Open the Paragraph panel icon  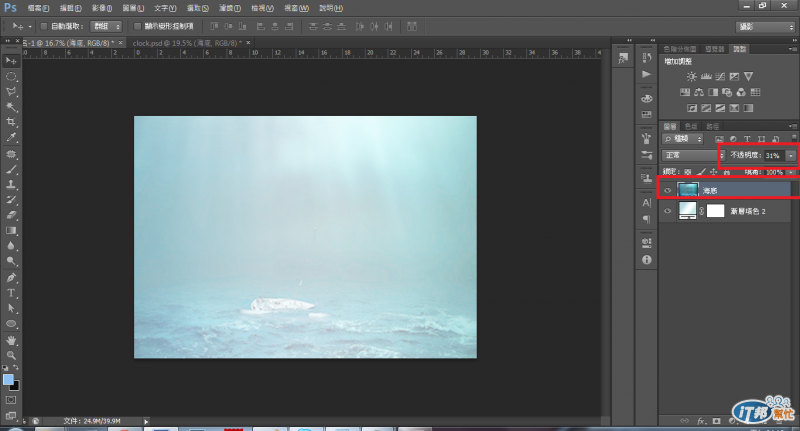pos(647,219)
